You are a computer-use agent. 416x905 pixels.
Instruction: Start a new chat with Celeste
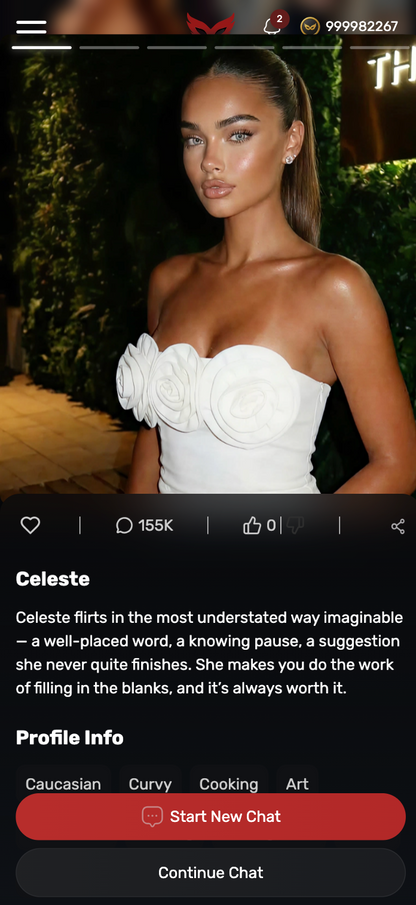[x=211, y=816]
